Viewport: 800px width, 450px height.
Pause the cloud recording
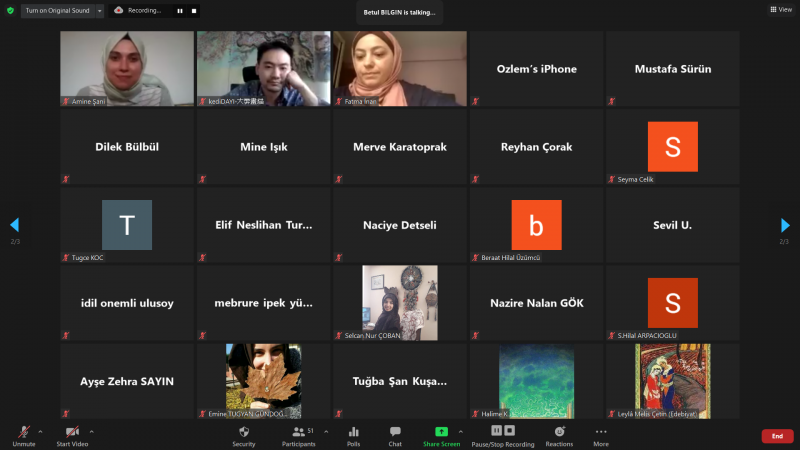click(x=180, y=11)
